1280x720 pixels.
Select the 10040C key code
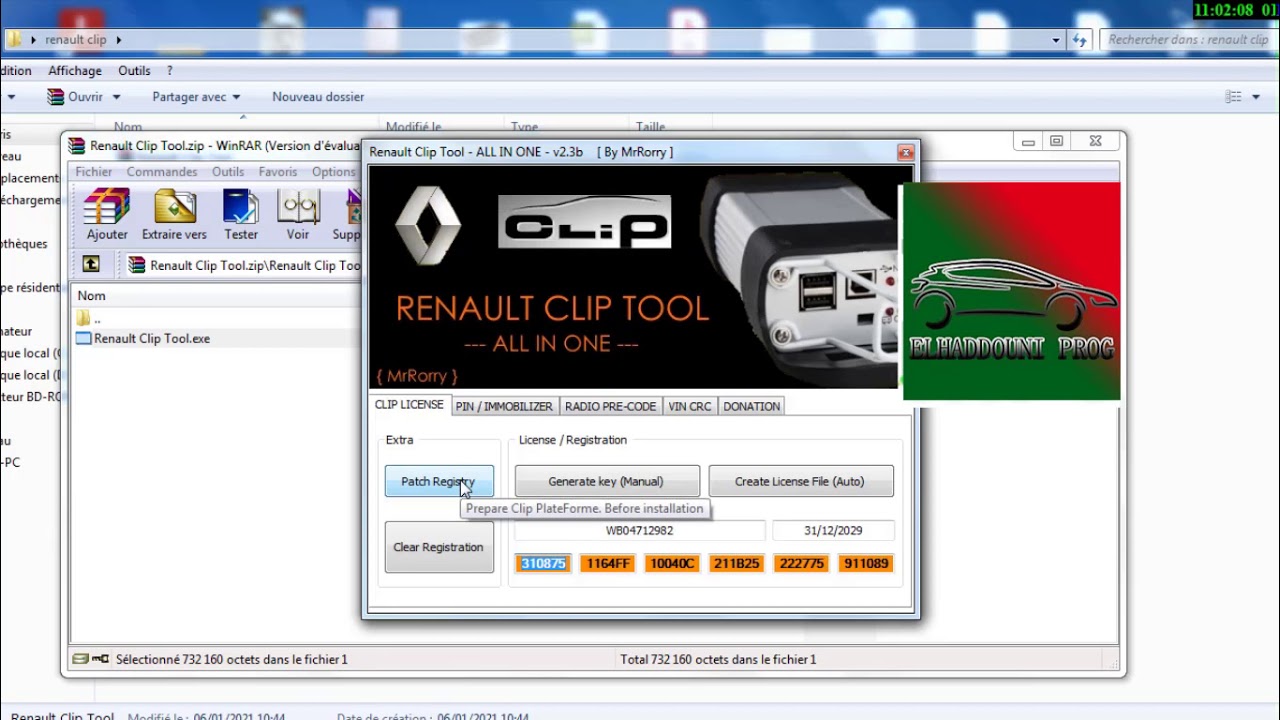pyautogui.click(x=672, y=564)
